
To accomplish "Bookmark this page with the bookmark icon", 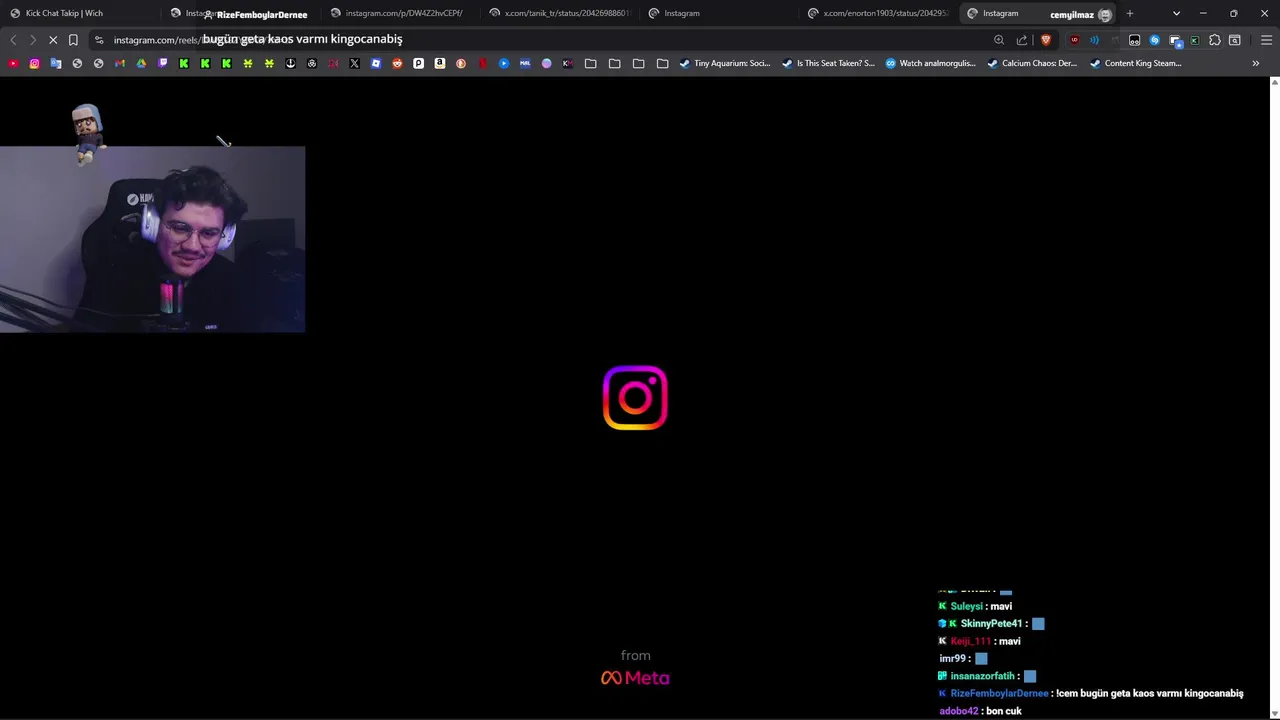I will 73,40.
